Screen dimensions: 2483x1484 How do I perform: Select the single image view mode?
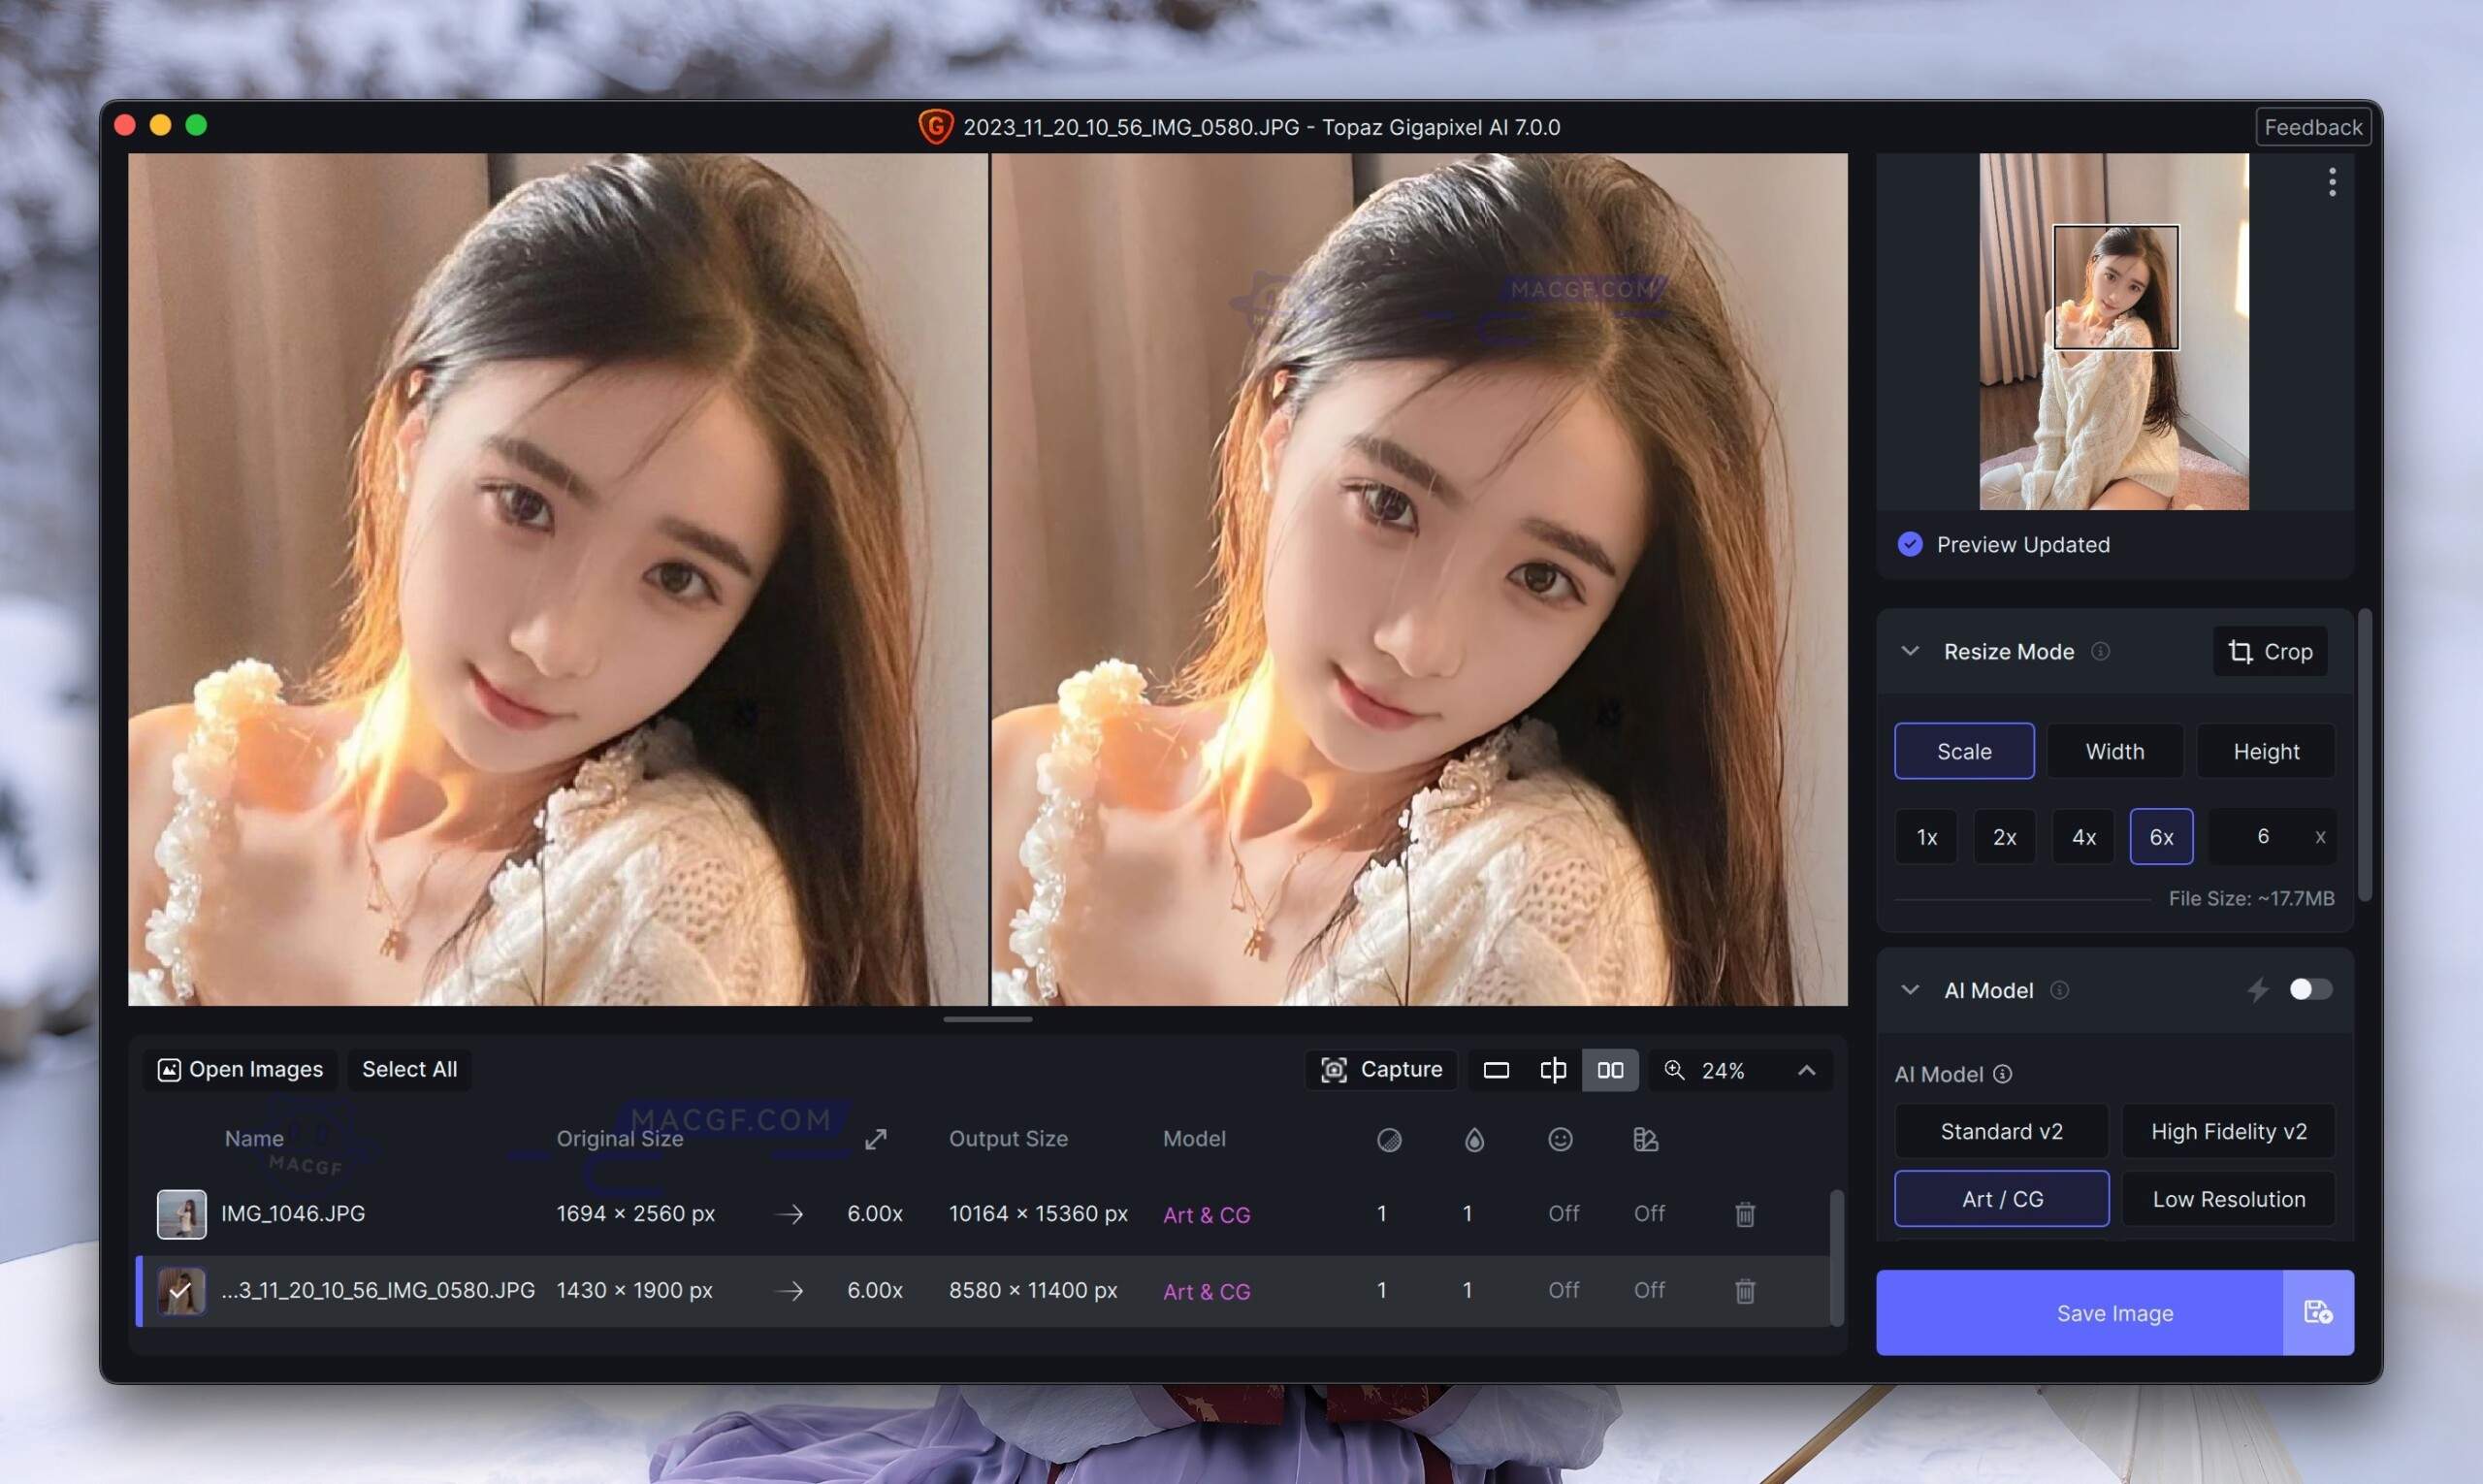coord(1495,1069)
